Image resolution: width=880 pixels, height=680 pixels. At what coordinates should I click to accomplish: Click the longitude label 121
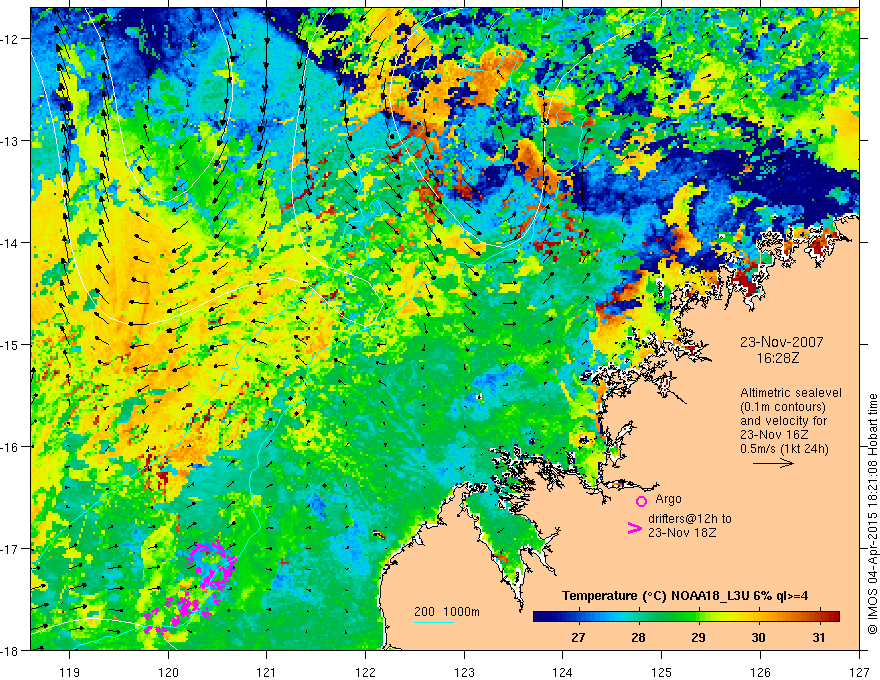tap(267, 672)
